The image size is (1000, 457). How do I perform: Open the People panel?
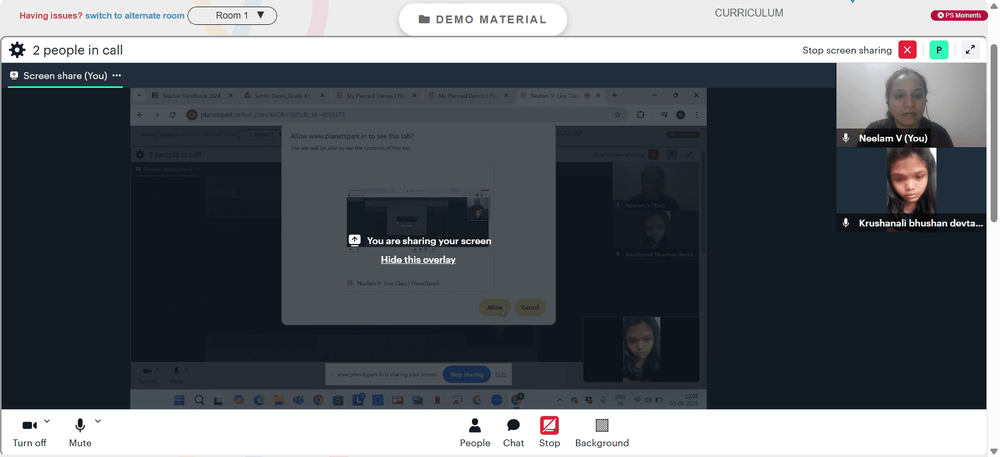475,433
